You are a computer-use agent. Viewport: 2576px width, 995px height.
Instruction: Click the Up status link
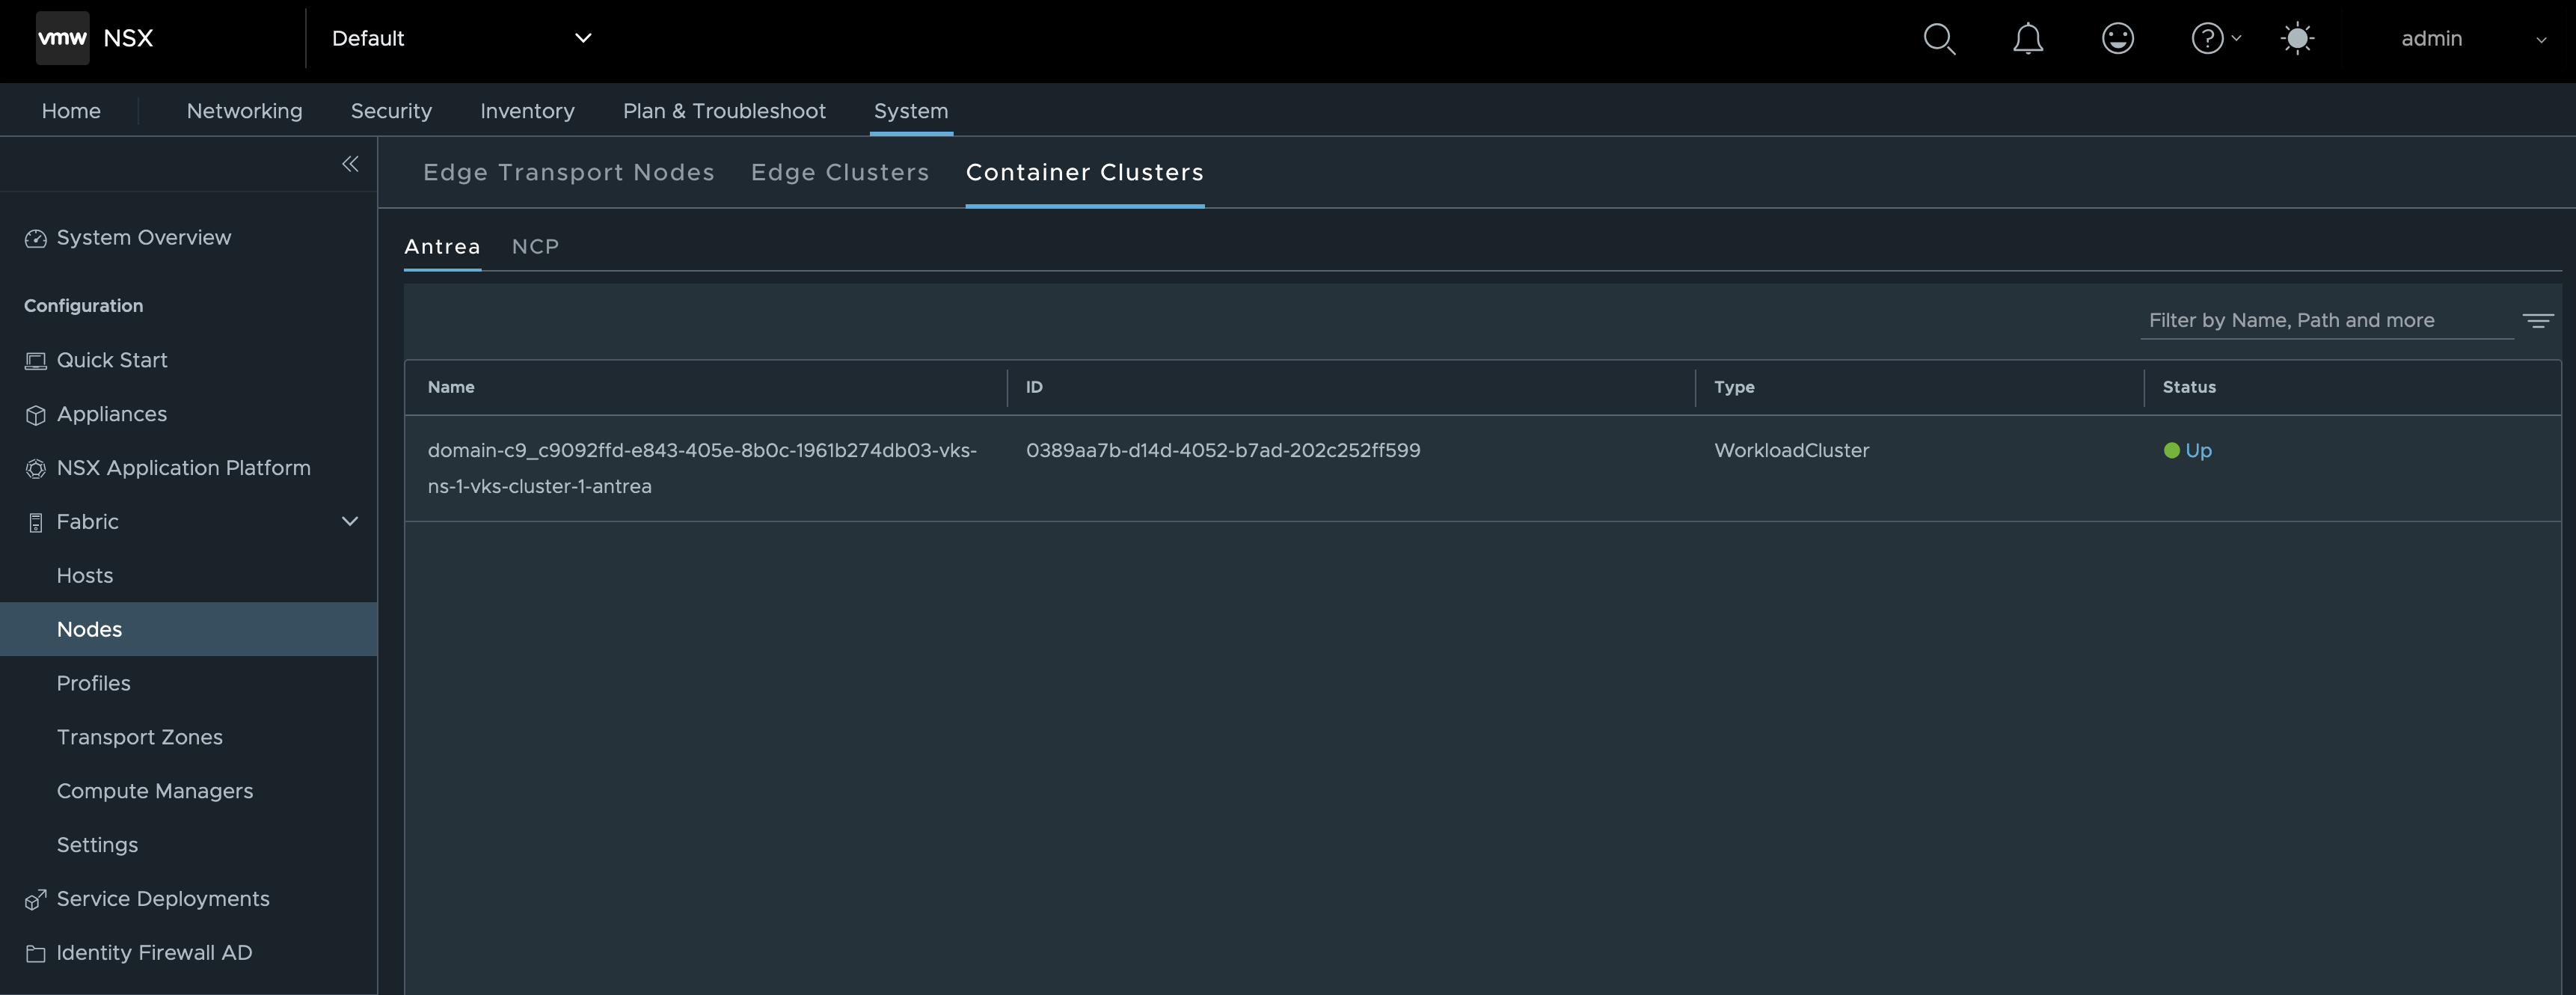point(2198,451)
